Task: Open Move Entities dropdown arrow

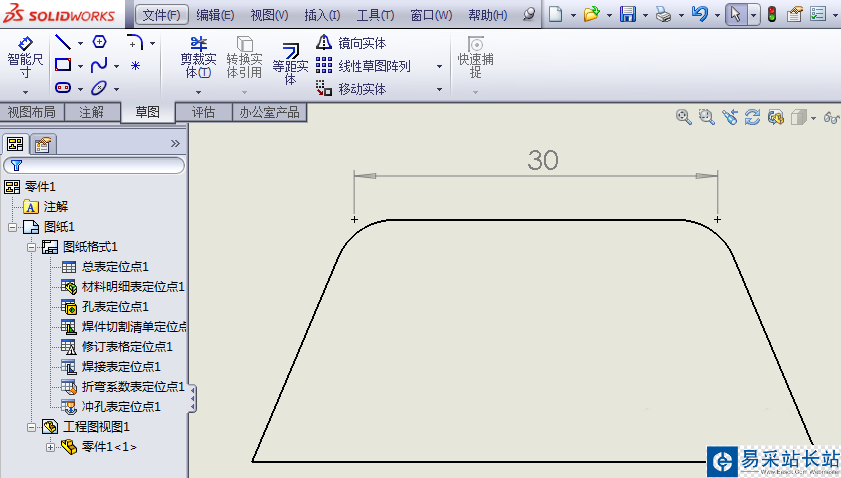Action: (x=439, y=89)
